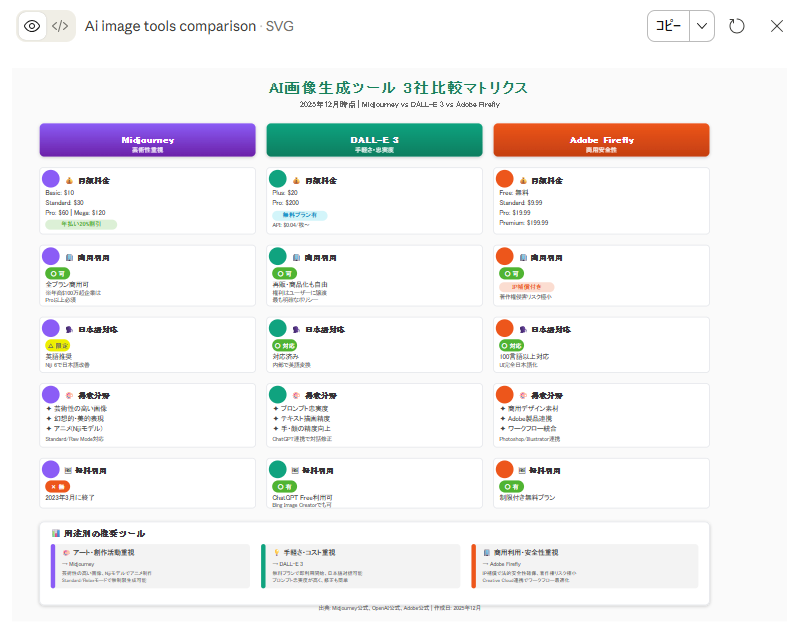Click the money bag icon in DALL-E 3 pricing card
Image resolution: width=798 pixels, height=634 pixels.
pos(297,181)
